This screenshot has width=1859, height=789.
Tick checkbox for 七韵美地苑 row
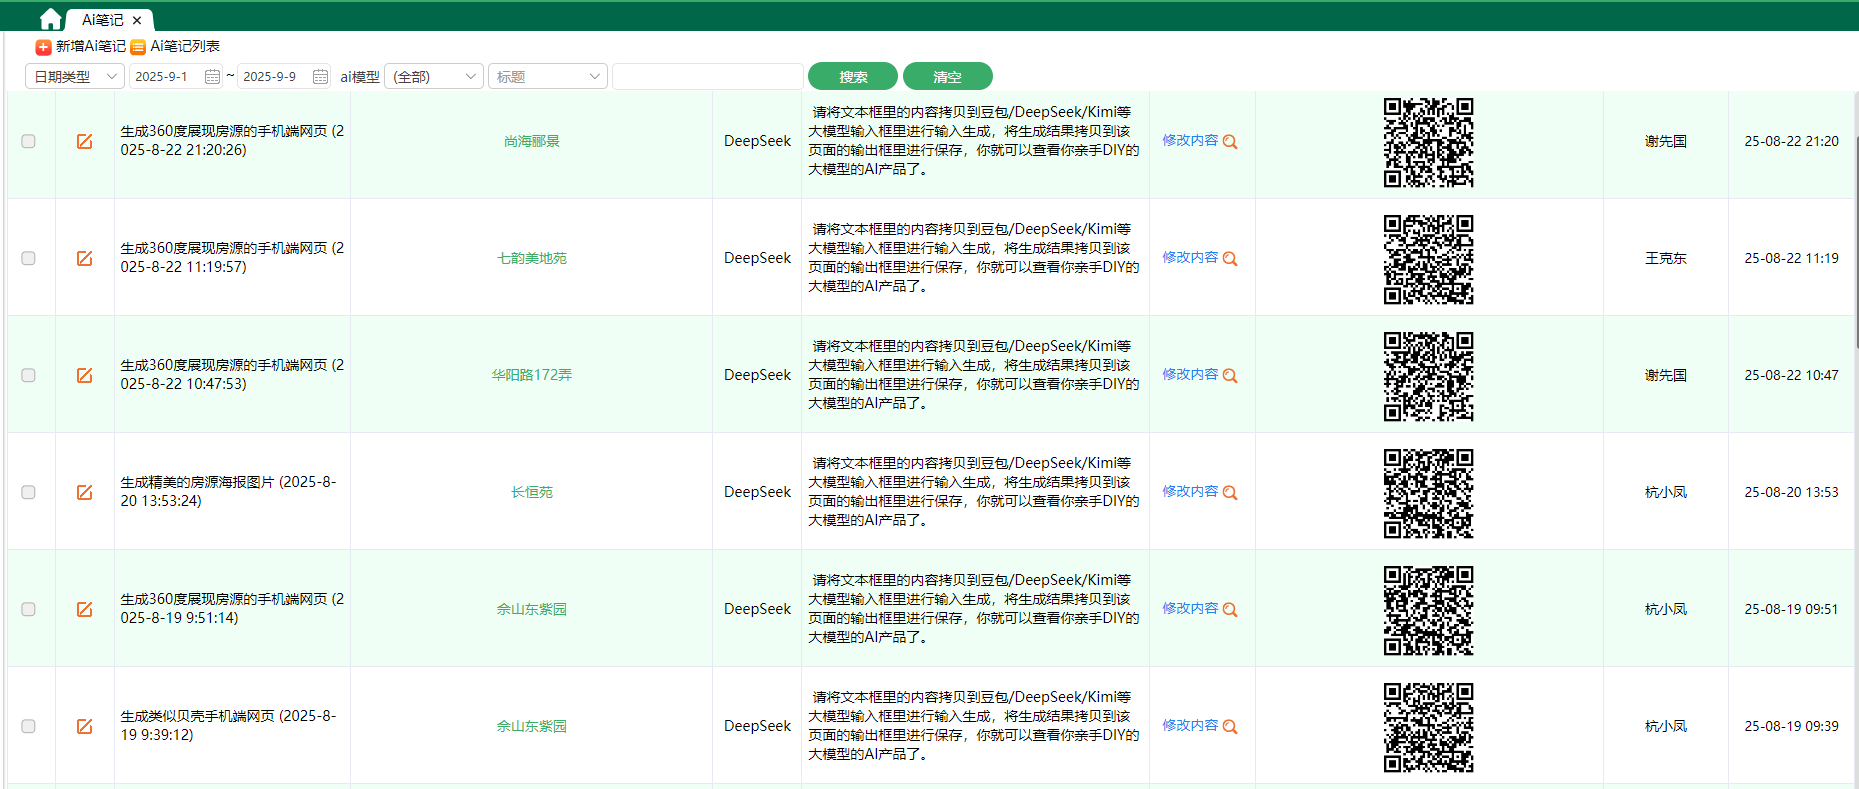[28, 258]
